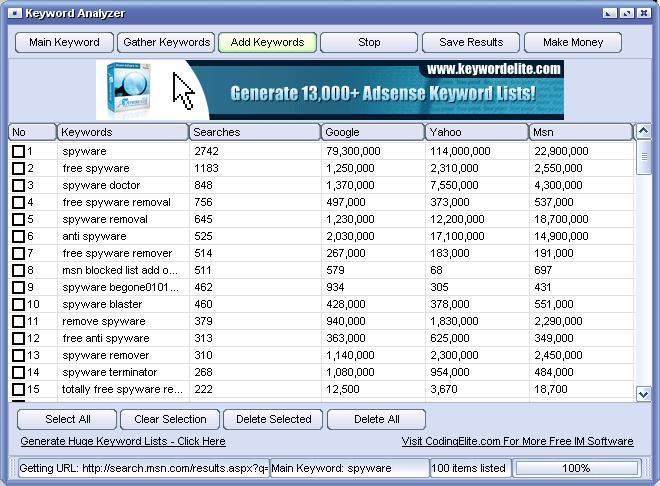The image size is (660, 486).
Task: Select checkbox of row 5 spyware removal
Action: [19, 219]
